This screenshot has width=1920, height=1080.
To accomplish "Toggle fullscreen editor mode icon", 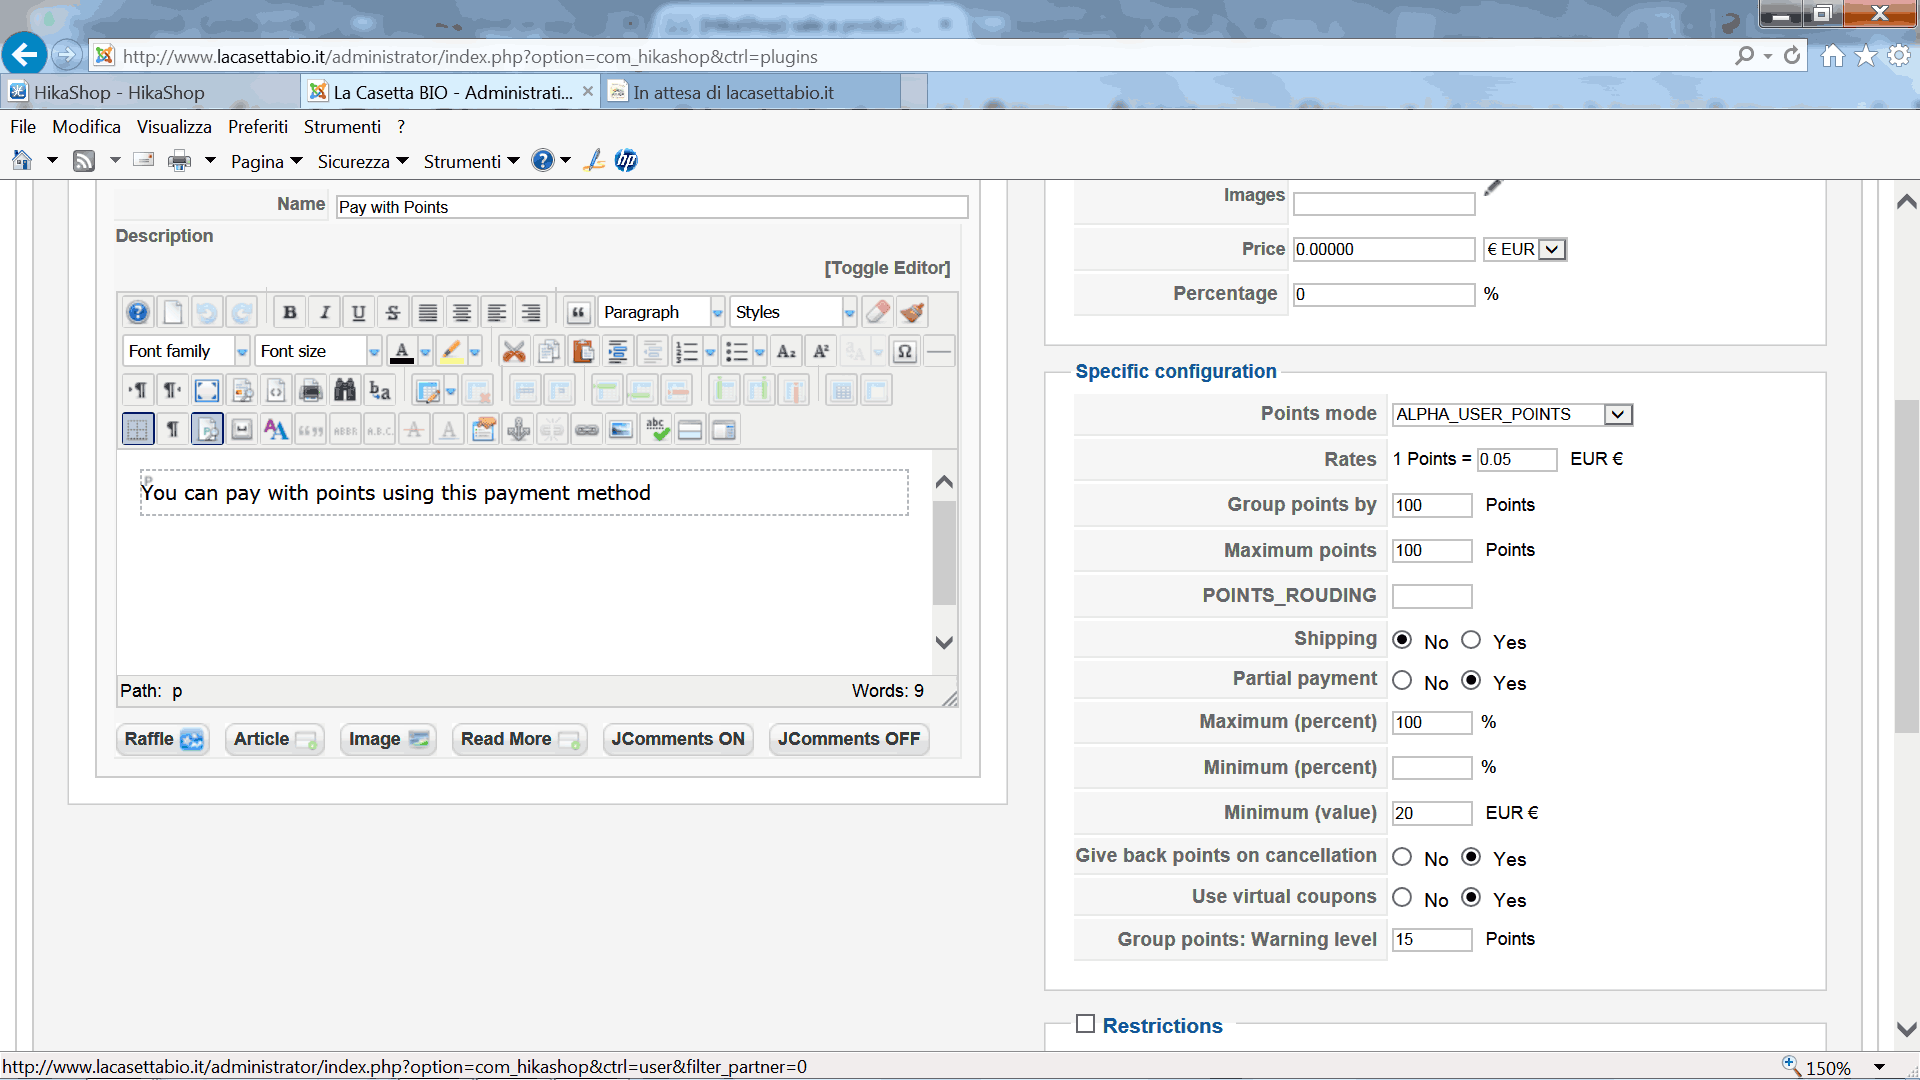I will (207, 390).
